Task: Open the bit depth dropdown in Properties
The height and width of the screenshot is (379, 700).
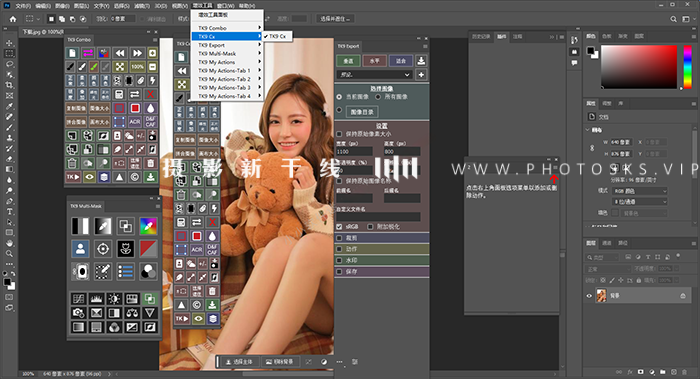Action: pyautogui.click(x=640, y=202)
